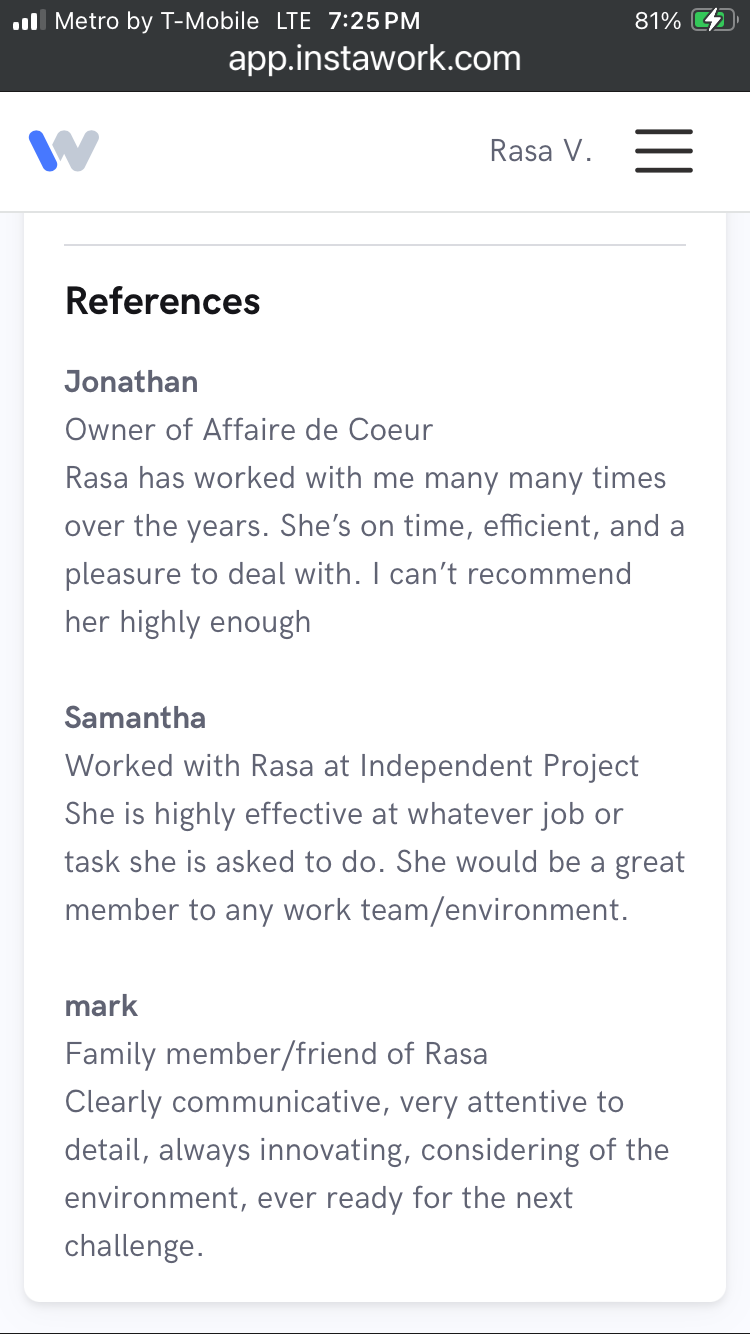This screenshot has height=1334, width=750.
Task: Open the hamburger menu
Action: coord(663,151)
